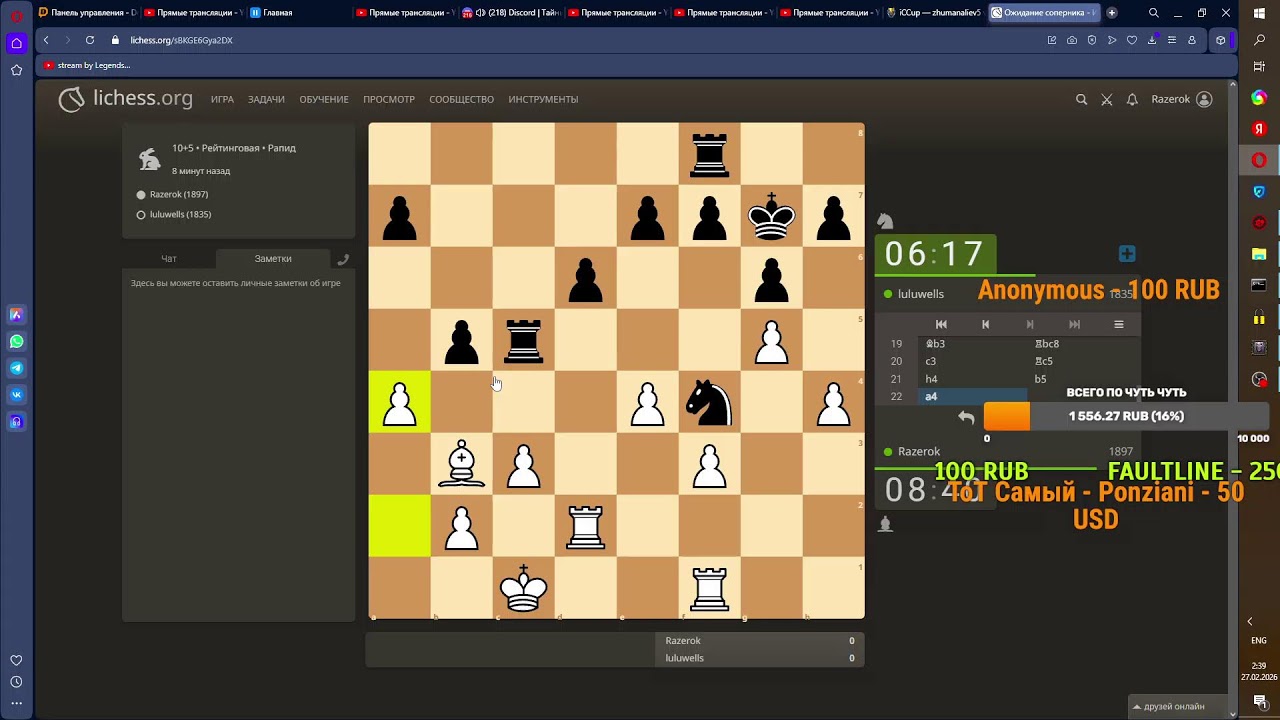Viewport: 1280px width, 720px height.
Task: Open the ОБУЧЕНИЕ menu
Action: tap(324, 99)
